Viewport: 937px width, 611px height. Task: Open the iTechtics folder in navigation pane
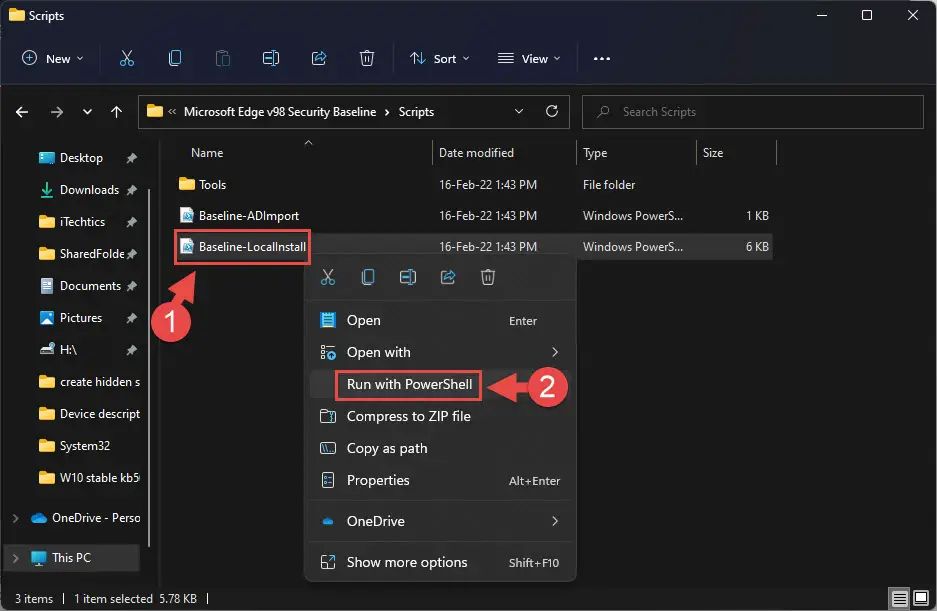(82, 222)
